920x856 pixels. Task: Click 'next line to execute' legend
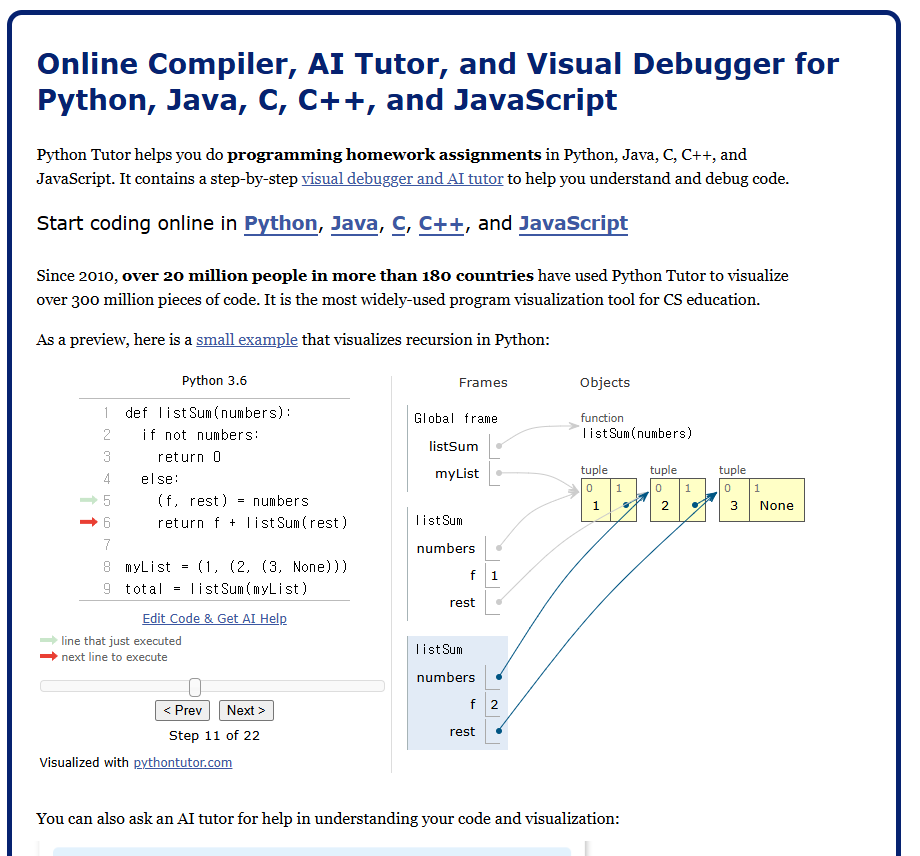coord(114,657)
